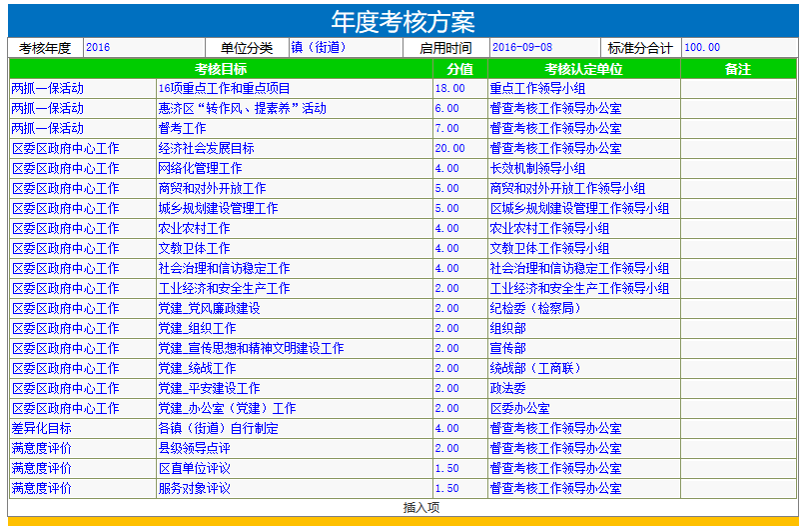Click the 插入项 button at bottom
Image resolution: width=803 pixels, height=526 pixels.
pyautogui.click(x=421, y=507)
